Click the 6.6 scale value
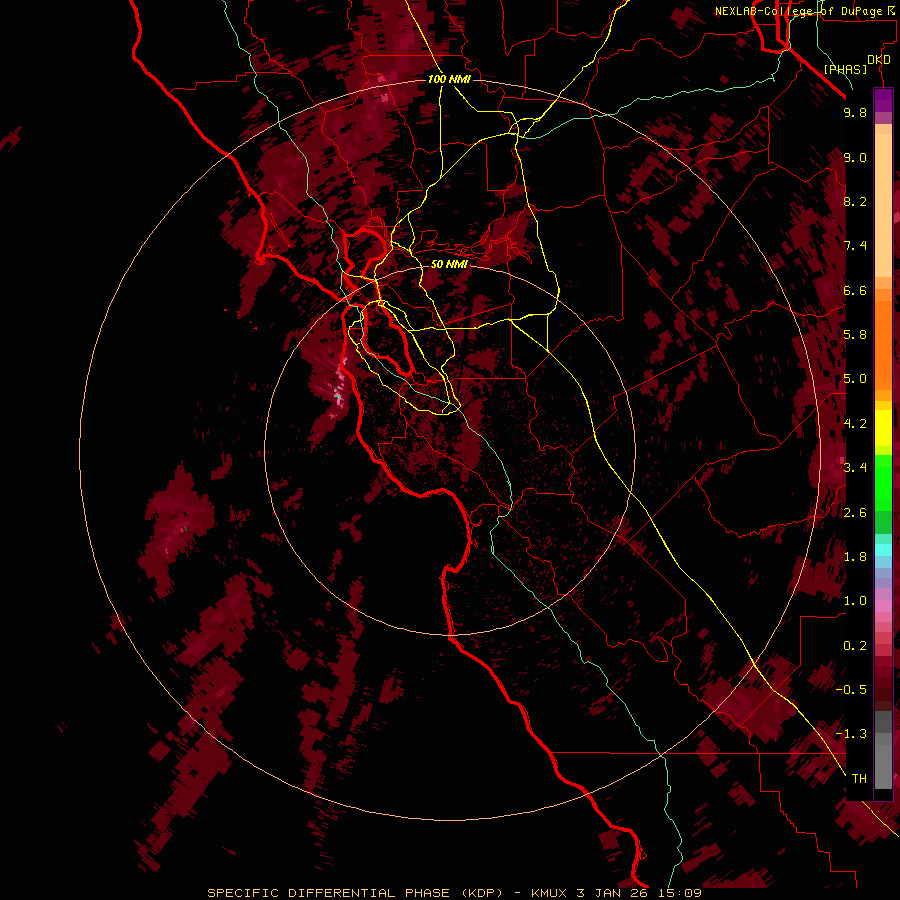900x900 pixels. [855, 290]
